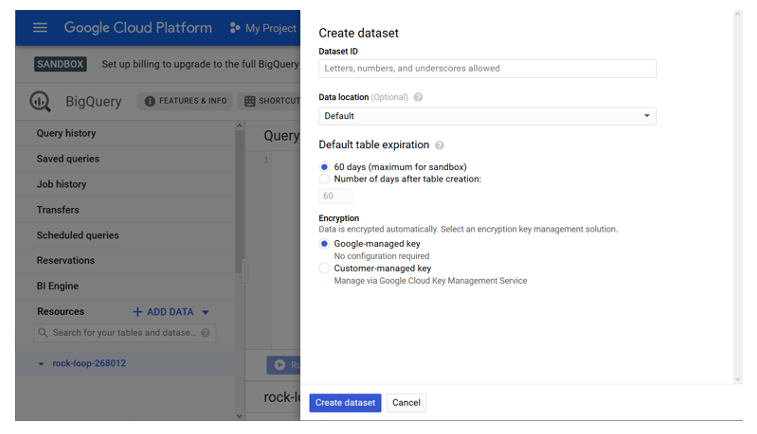Click the left panel scroll up arrow
The image size is (757, 434).
click(239, 126)
